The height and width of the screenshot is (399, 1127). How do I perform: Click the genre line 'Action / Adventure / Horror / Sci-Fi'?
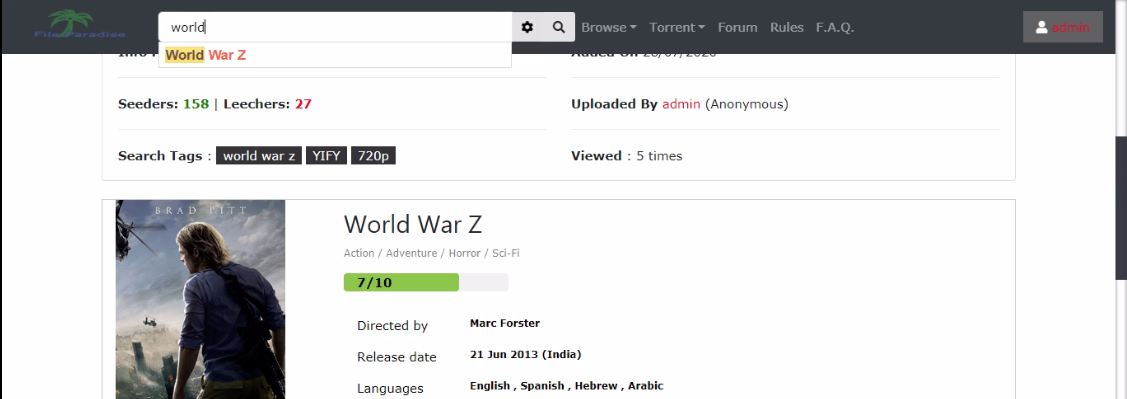[x=431, y=253]
